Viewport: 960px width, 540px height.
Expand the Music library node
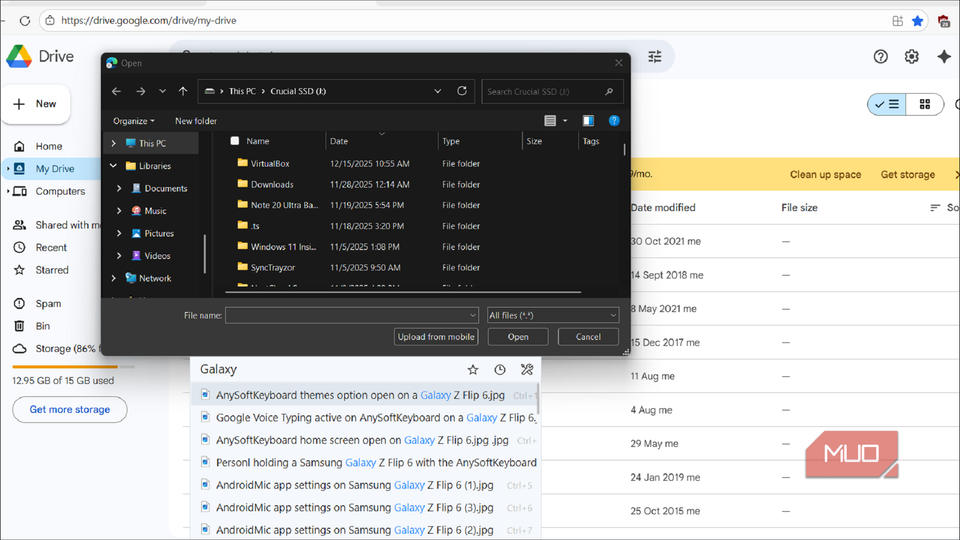tap(119, 211)
